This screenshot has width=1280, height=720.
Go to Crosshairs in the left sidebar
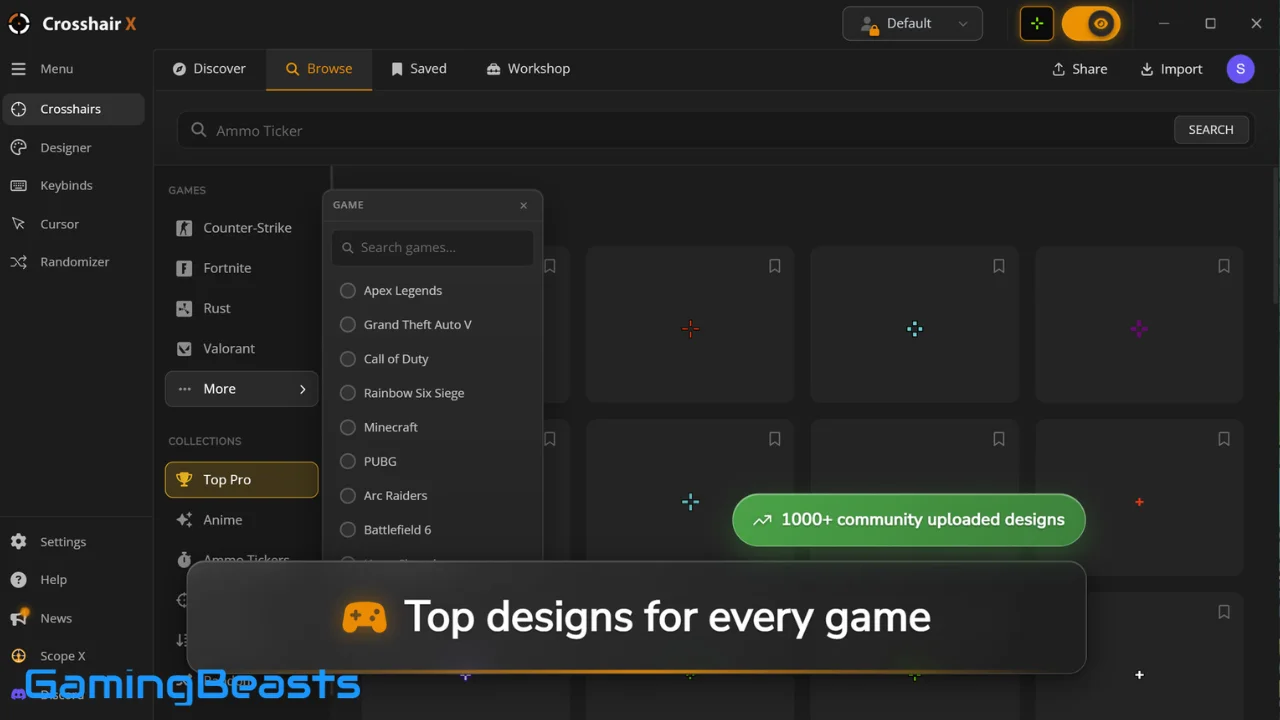click(73, 109)
